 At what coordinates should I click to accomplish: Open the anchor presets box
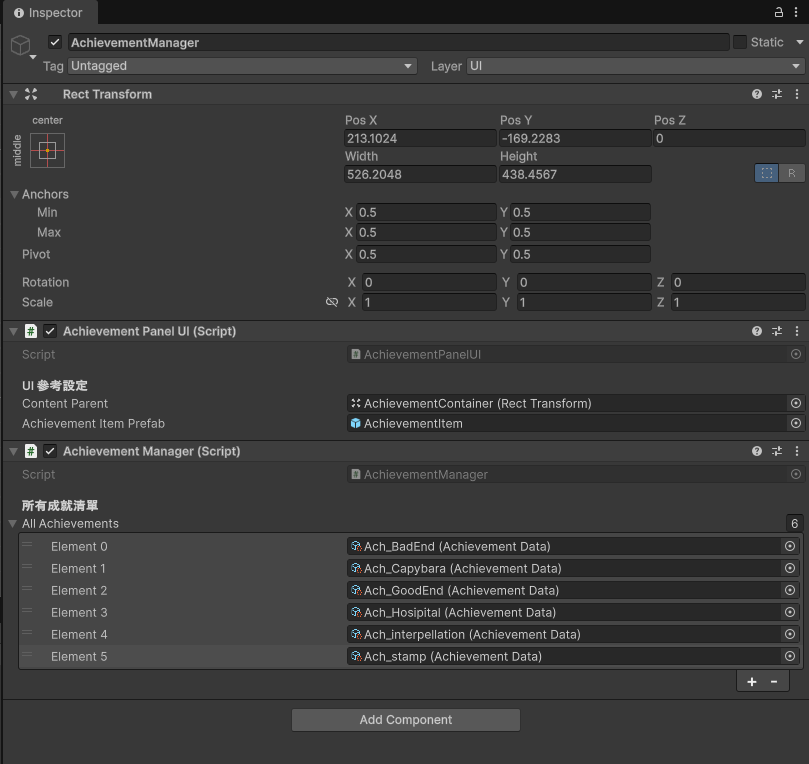[47, 151]
